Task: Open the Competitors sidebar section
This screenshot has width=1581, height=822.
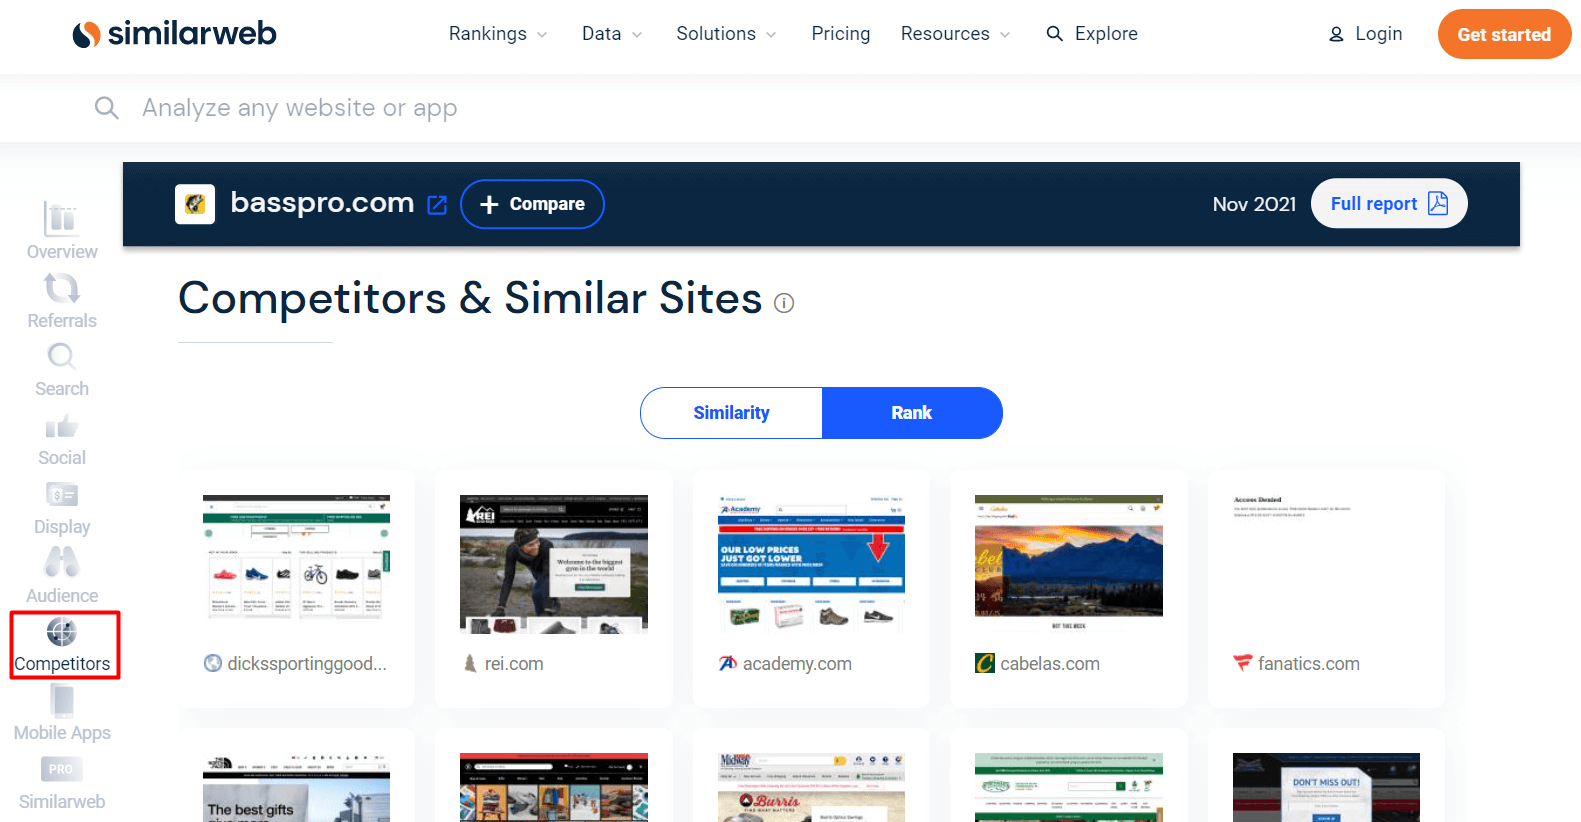Action: [64, 645]
